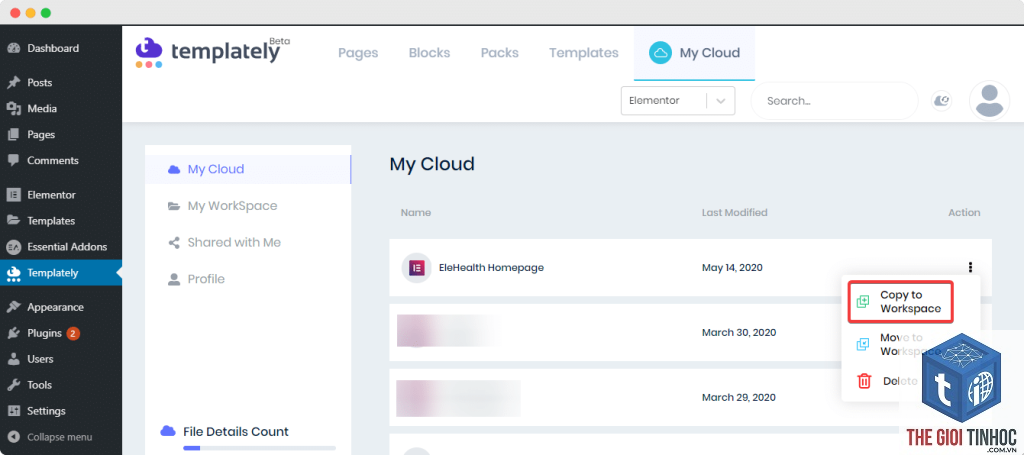Click the Shared with Me share icon

click(174, 243)
